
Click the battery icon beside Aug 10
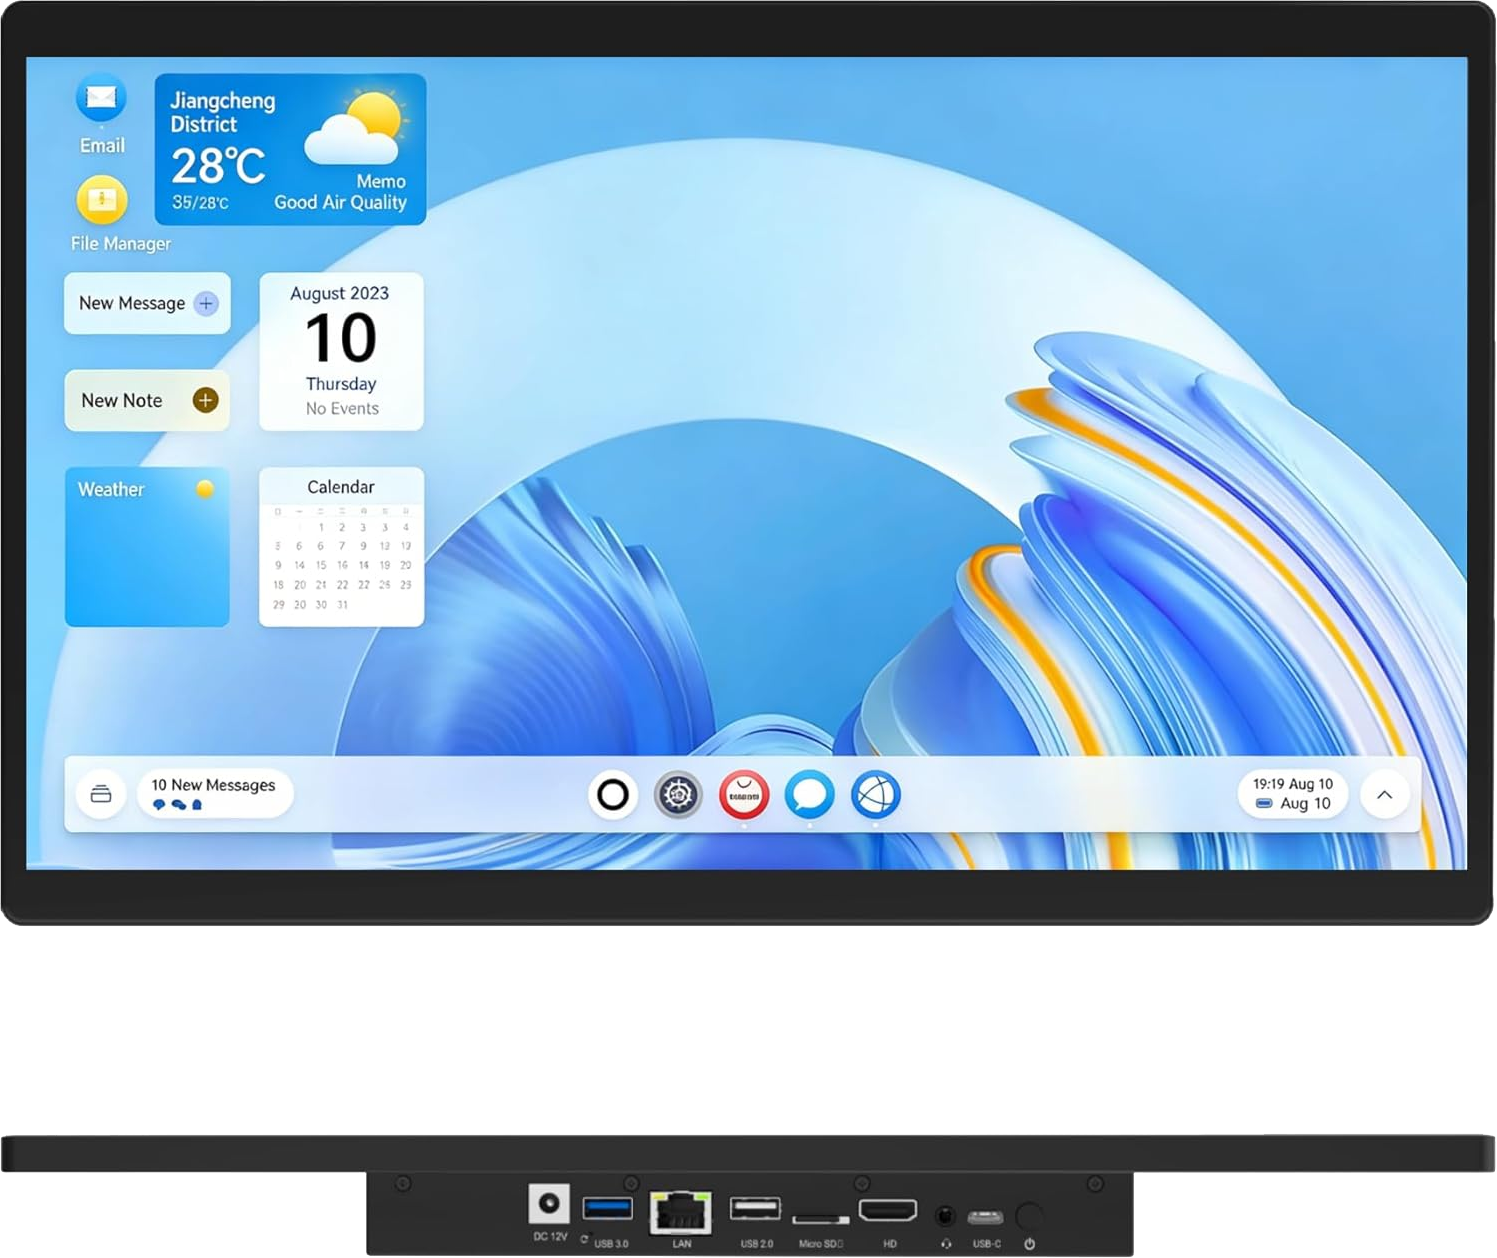[1264, 803]
